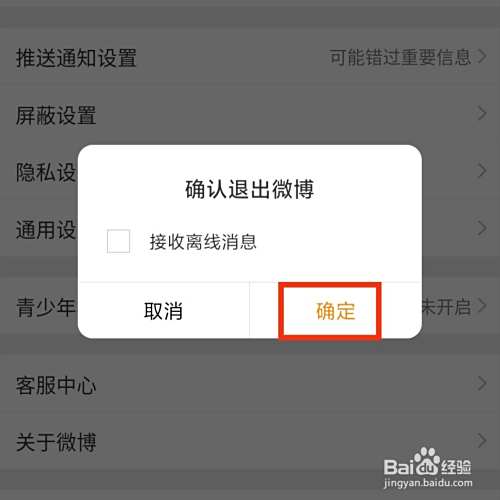Viewport: 500px width, 500px height.
Task: Tap the 可能错过重要信息 status text
Action: point(400,57)
